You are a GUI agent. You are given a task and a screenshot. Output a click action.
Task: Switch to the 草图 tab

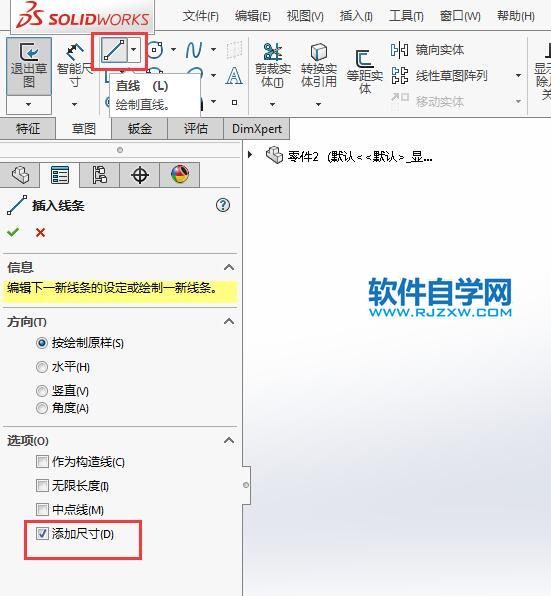click(84, 128)
